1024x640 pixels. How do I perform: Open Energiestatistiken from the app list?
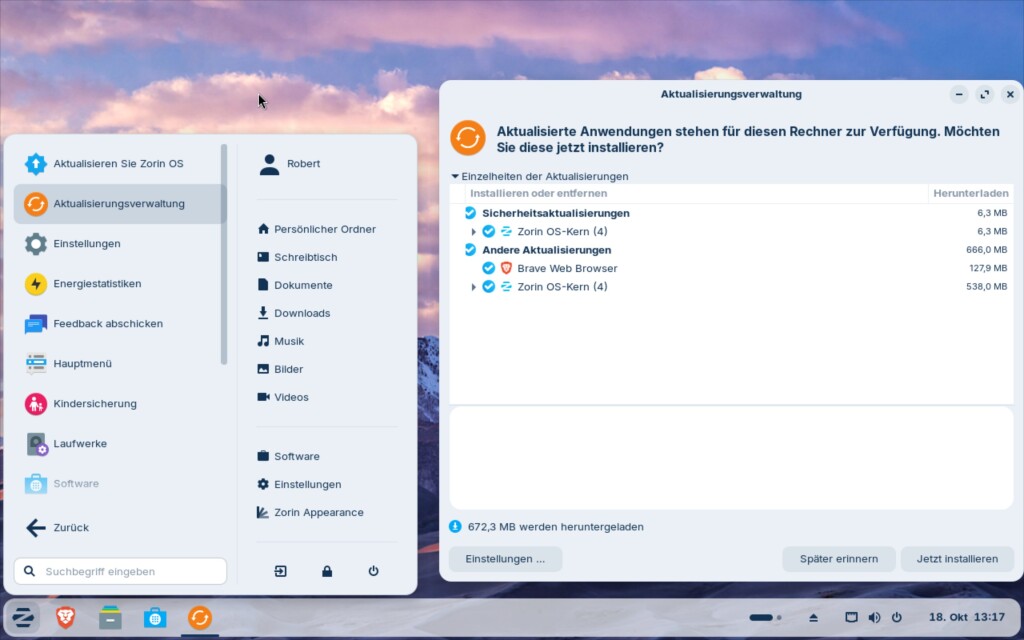pyautogui.click(x=97, y=284)
